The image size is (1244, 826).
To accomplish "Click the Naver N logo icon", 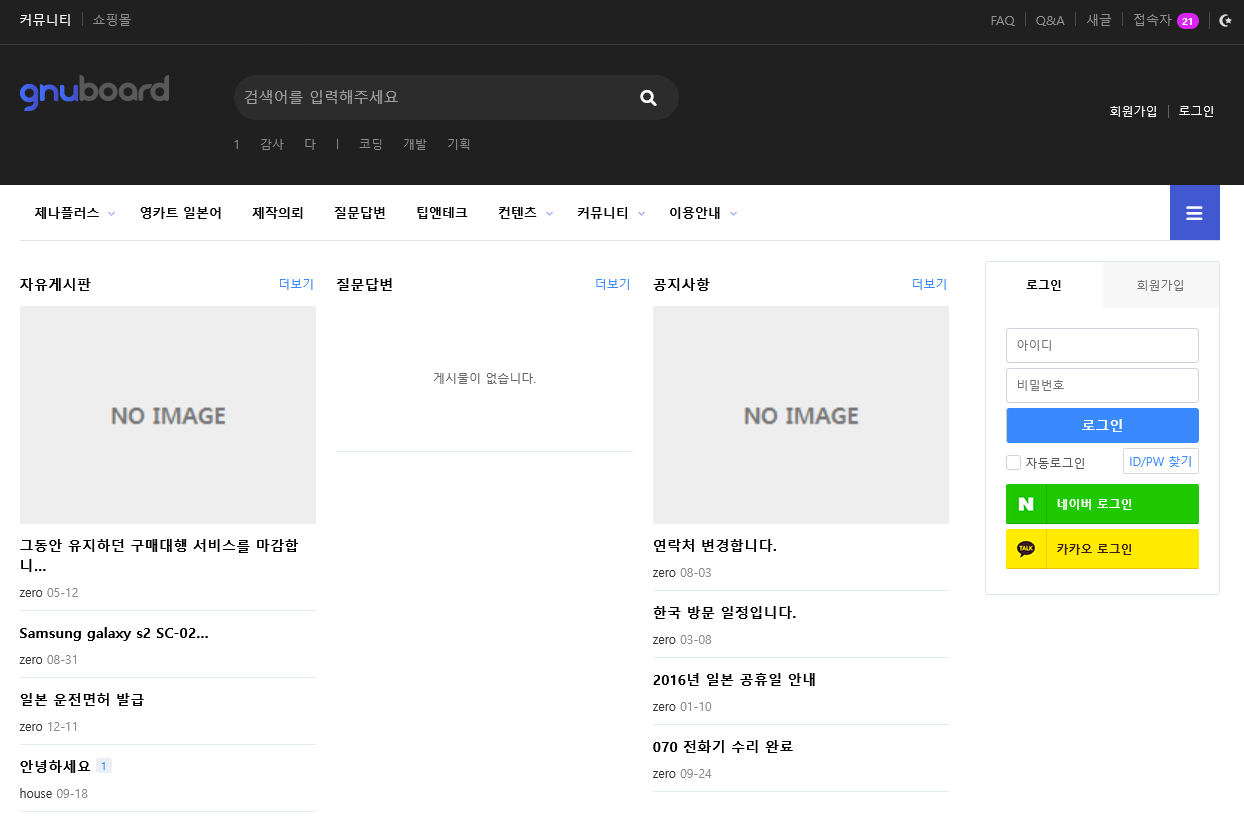I will coord(1026,504).
